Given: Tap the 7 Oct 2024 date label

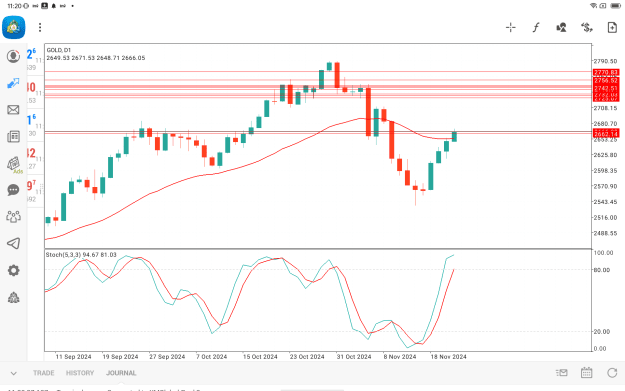Looking at the screenshot, I should [x=211, y=357].
